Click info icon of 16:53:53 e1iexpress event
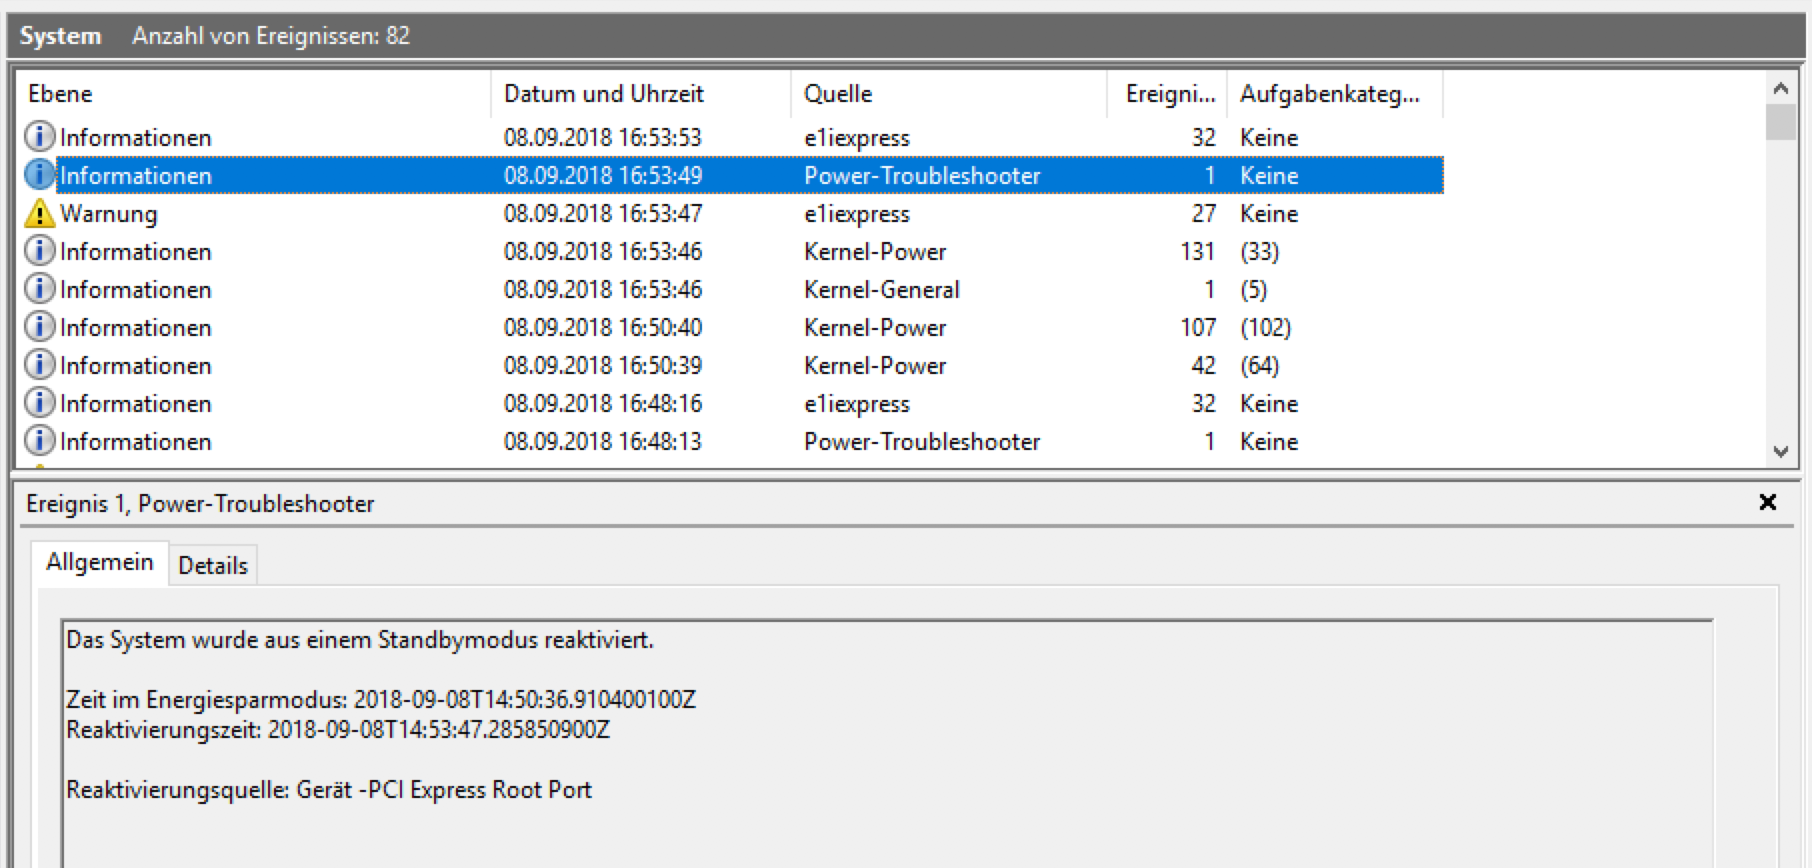1812x868 pixels. (x=39, y=136)
